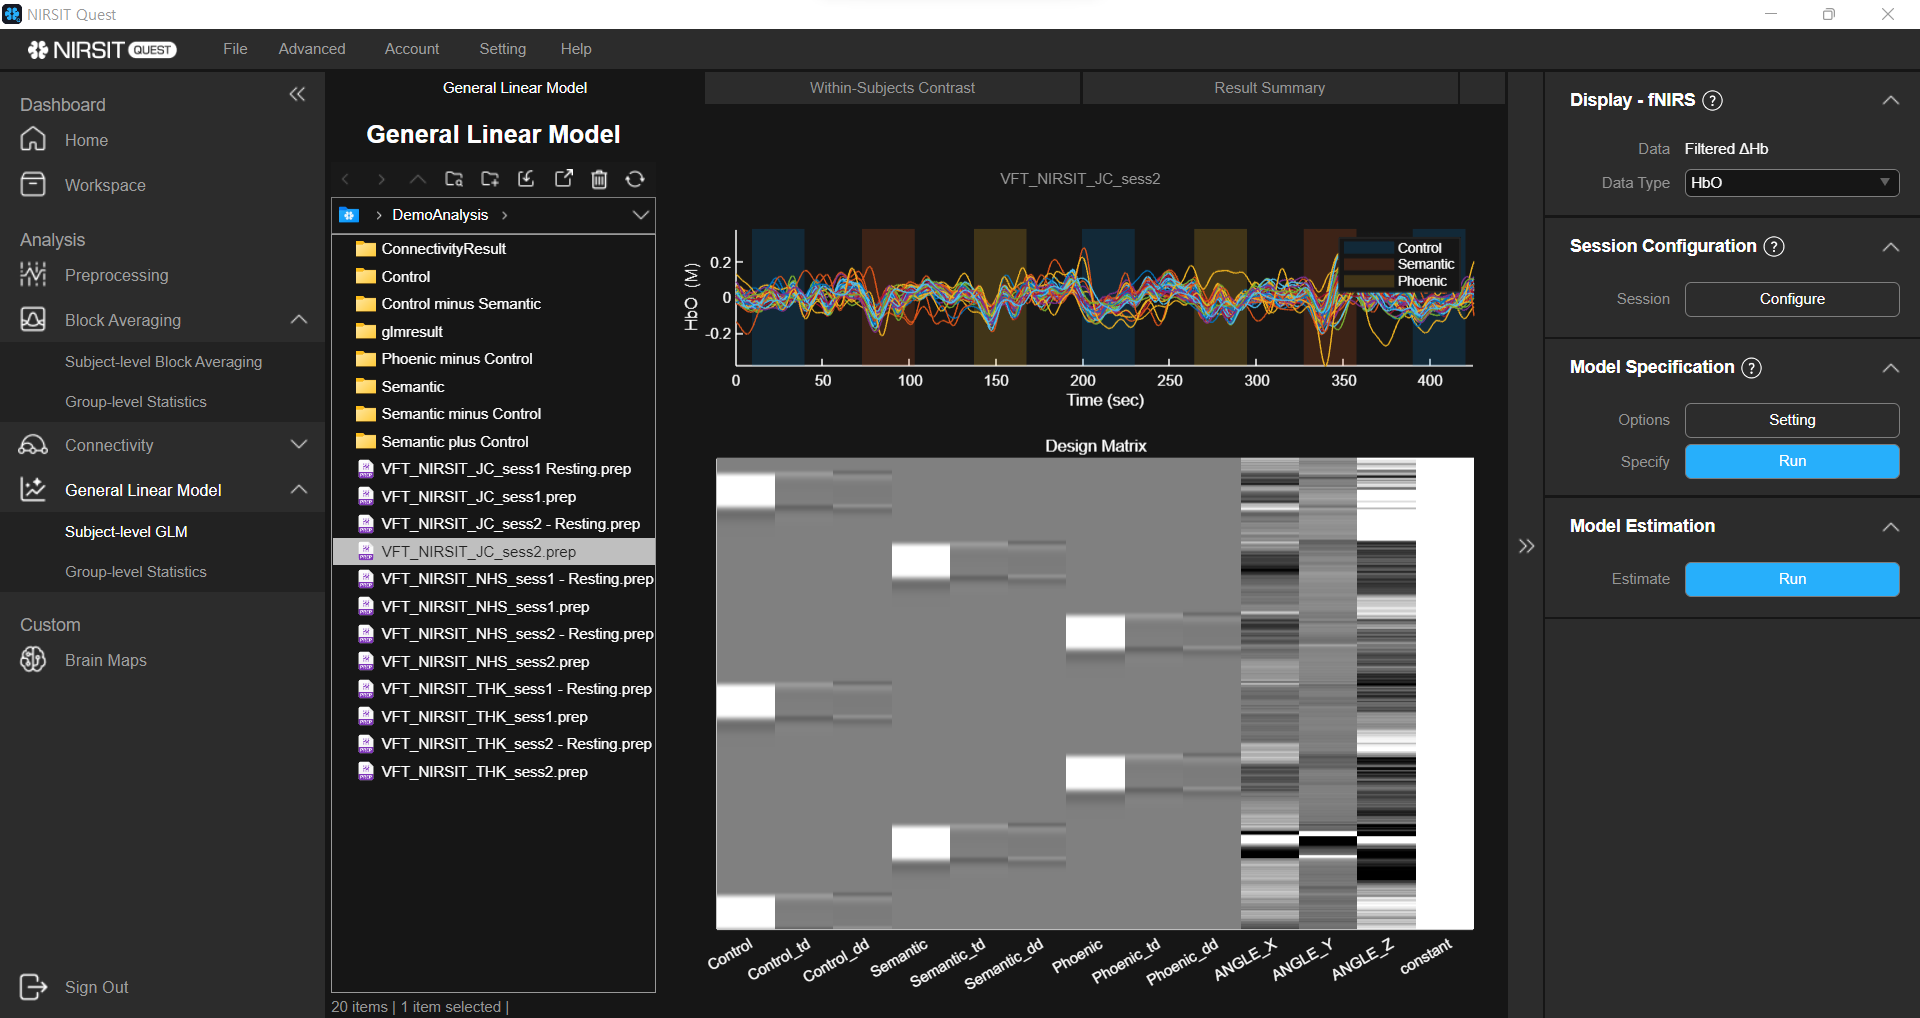1920x1018 pixels.
Task: Open the Advanced menu
Action: [312, 49]
